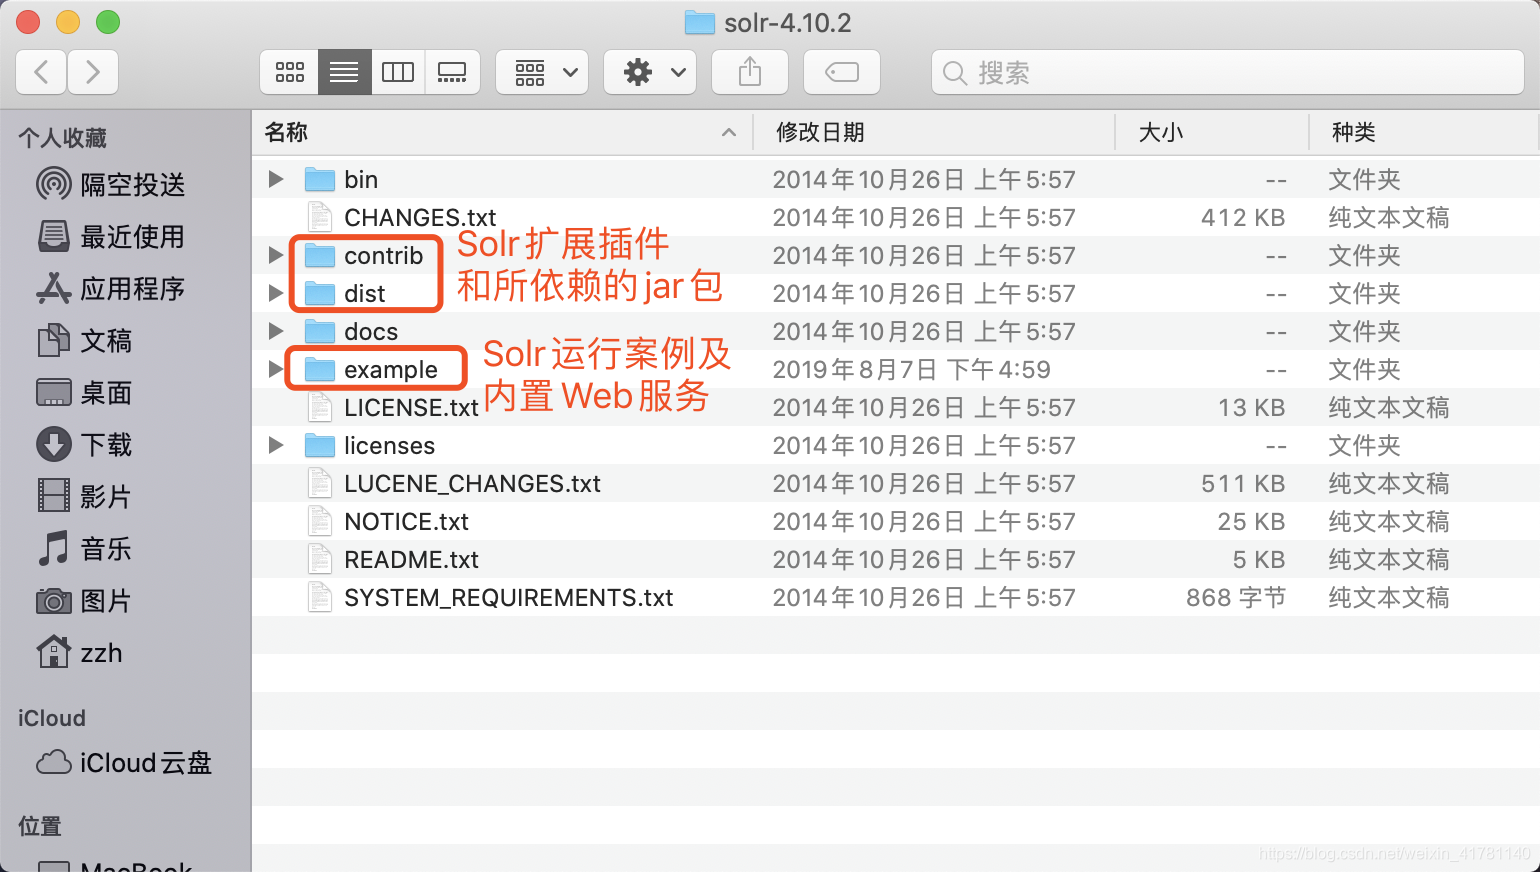Click the 412 KB size cell
The width and height of the screenshot is (1540, 872).
coord(1243,217)
